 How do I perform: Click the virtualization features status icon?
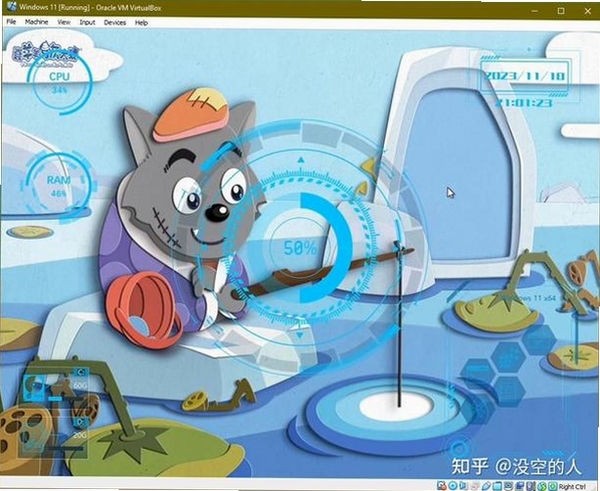530,486
